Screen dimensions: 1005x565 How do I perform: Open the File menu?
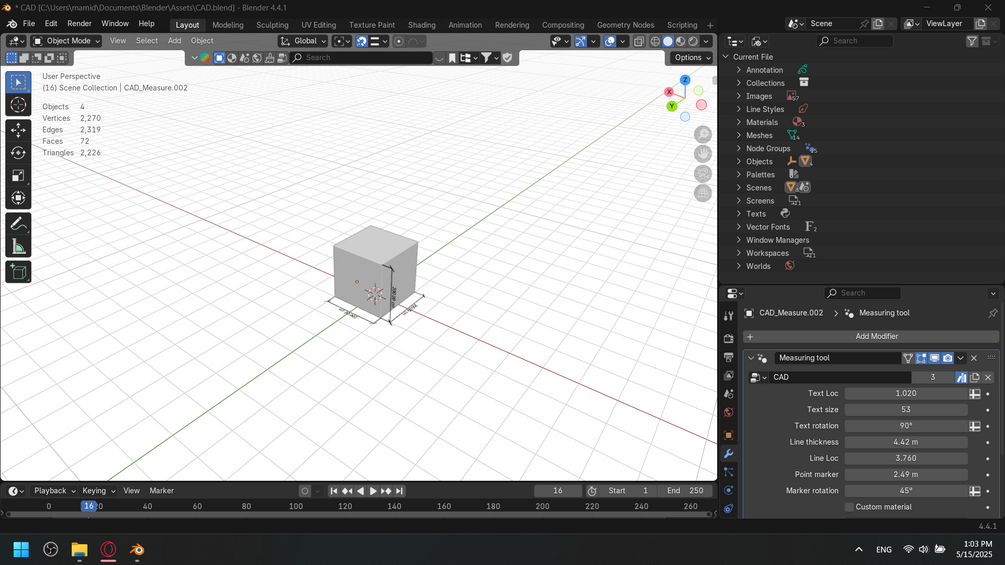pos(29,24)
